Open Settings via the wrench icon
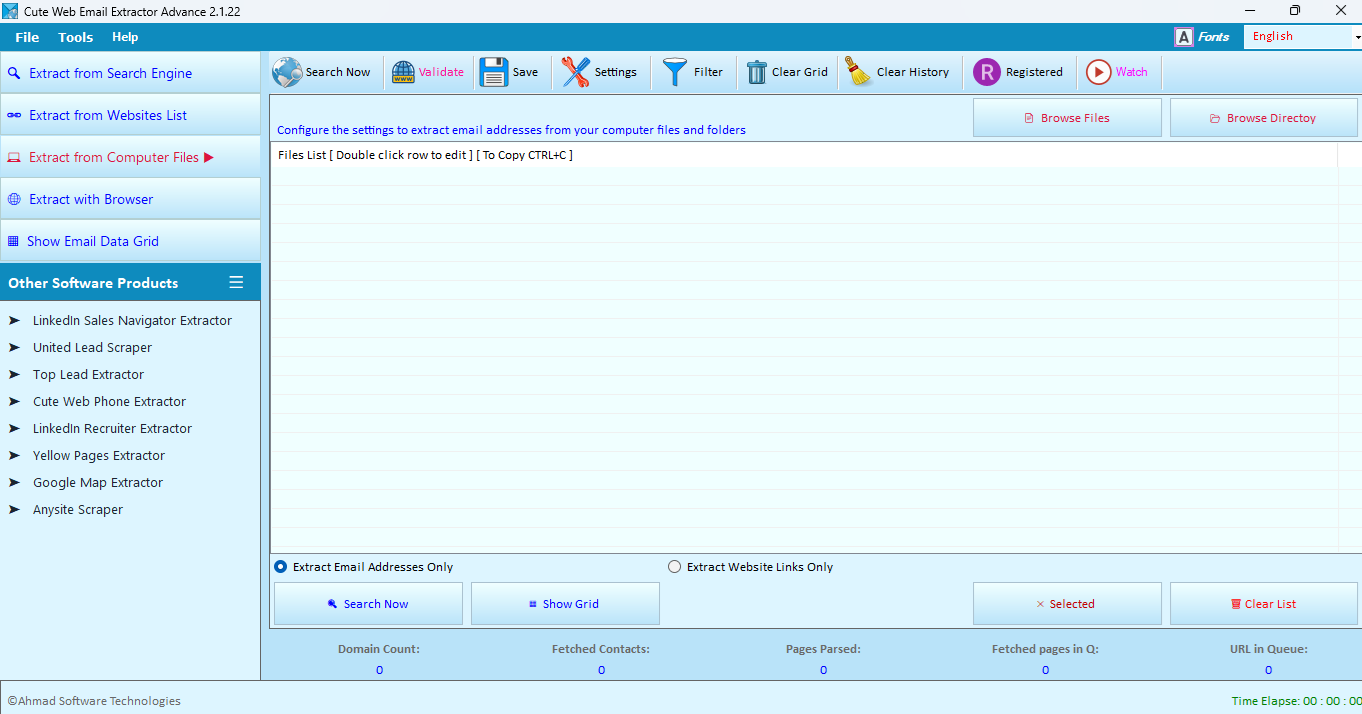Screen dimensions: 1362x714 click(575, 72)
